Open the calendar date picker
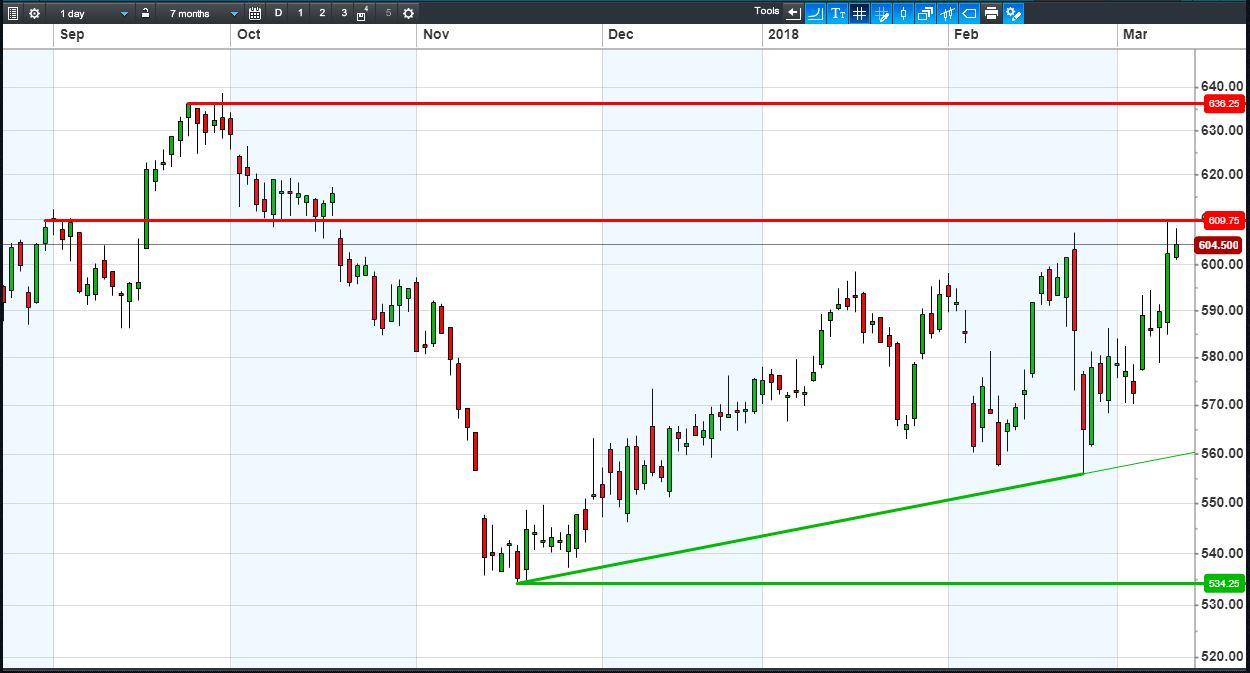Screen dimensions: 1250x673 pos(255,13)
